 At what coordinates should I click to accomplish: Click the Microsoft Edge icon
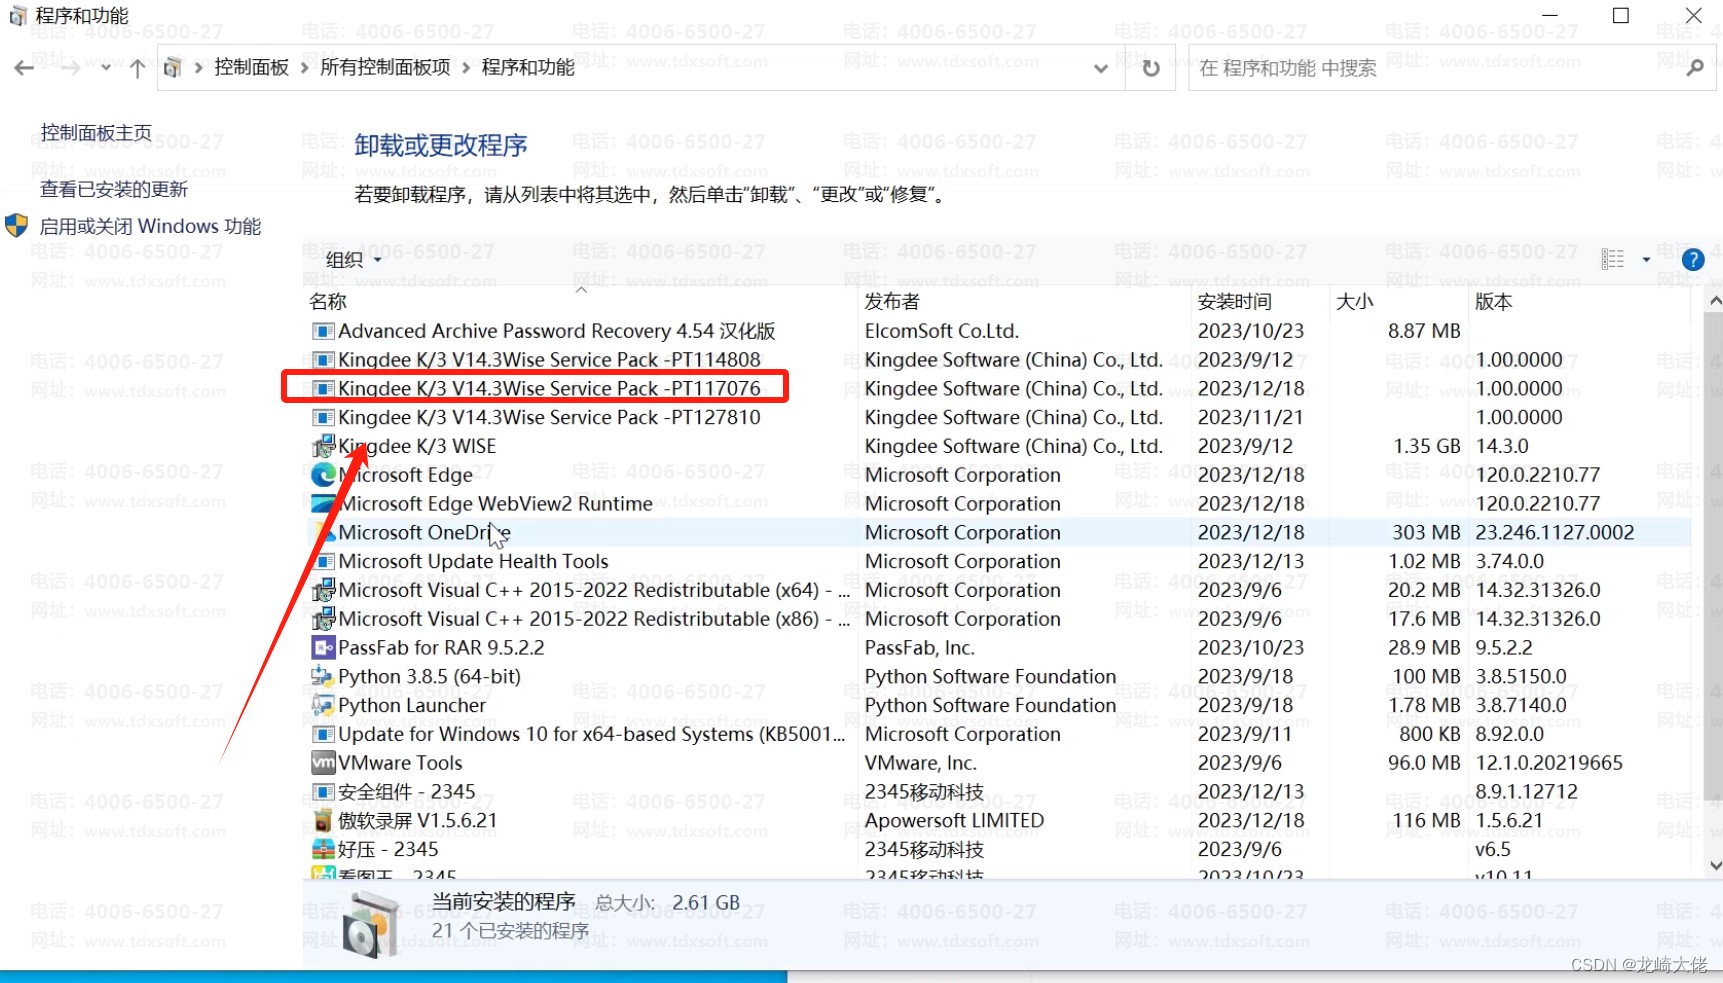pyautogui.click(x=323, y=475)
